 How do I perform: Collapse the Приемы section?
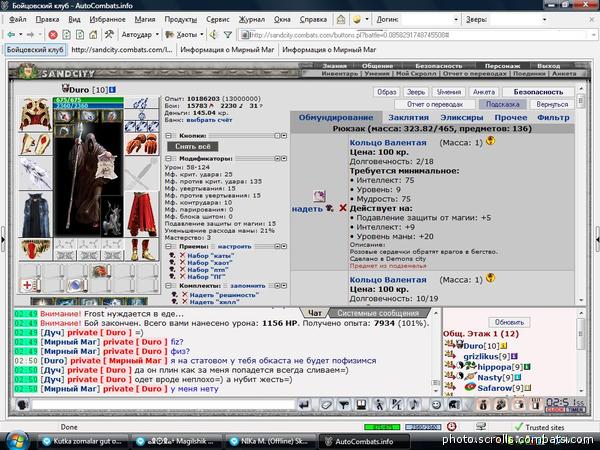pyautogui.click(x=168, y=246)
